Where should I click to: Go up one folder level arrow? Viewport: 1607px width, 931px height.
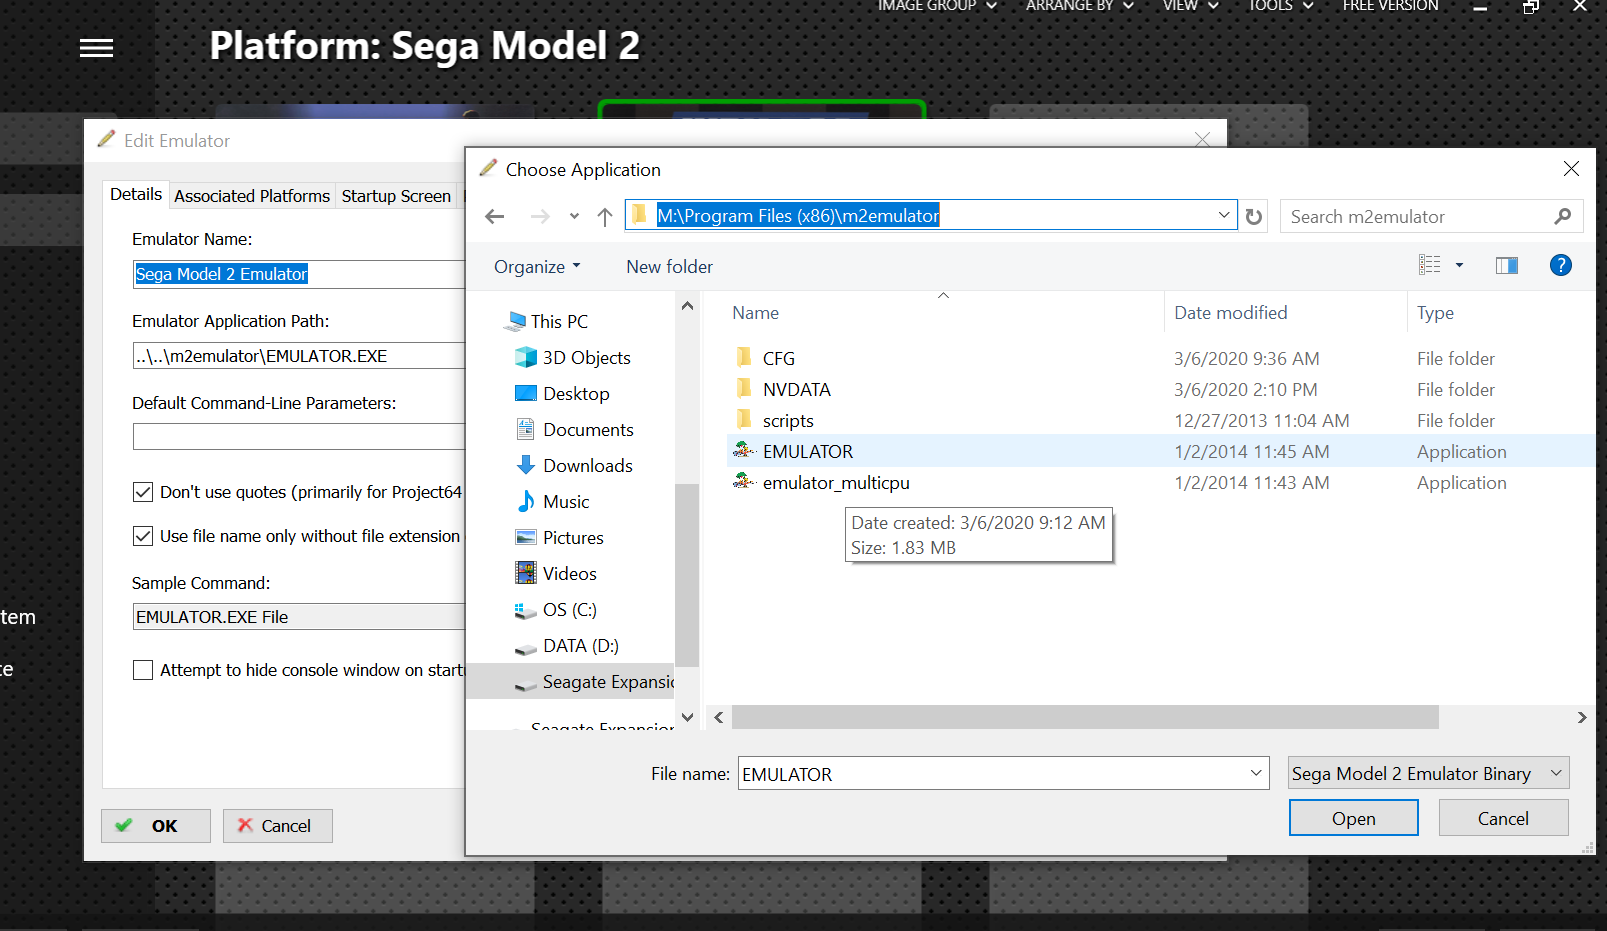coord(604,217)
